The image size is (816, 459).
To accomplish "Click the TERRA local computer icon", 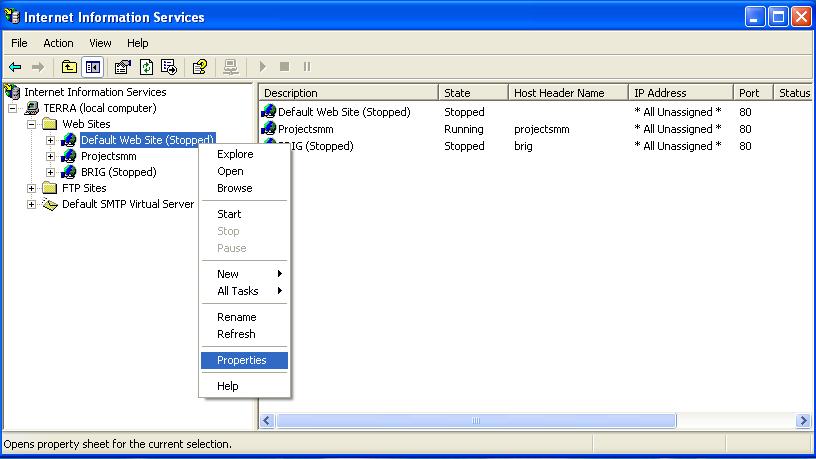I will coord(32,108).
